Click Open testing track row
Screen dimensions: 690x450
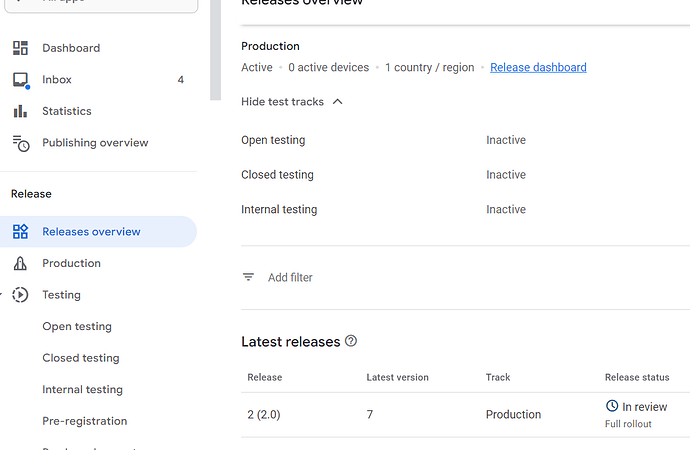pyautogui.click(x=466, y=140)
